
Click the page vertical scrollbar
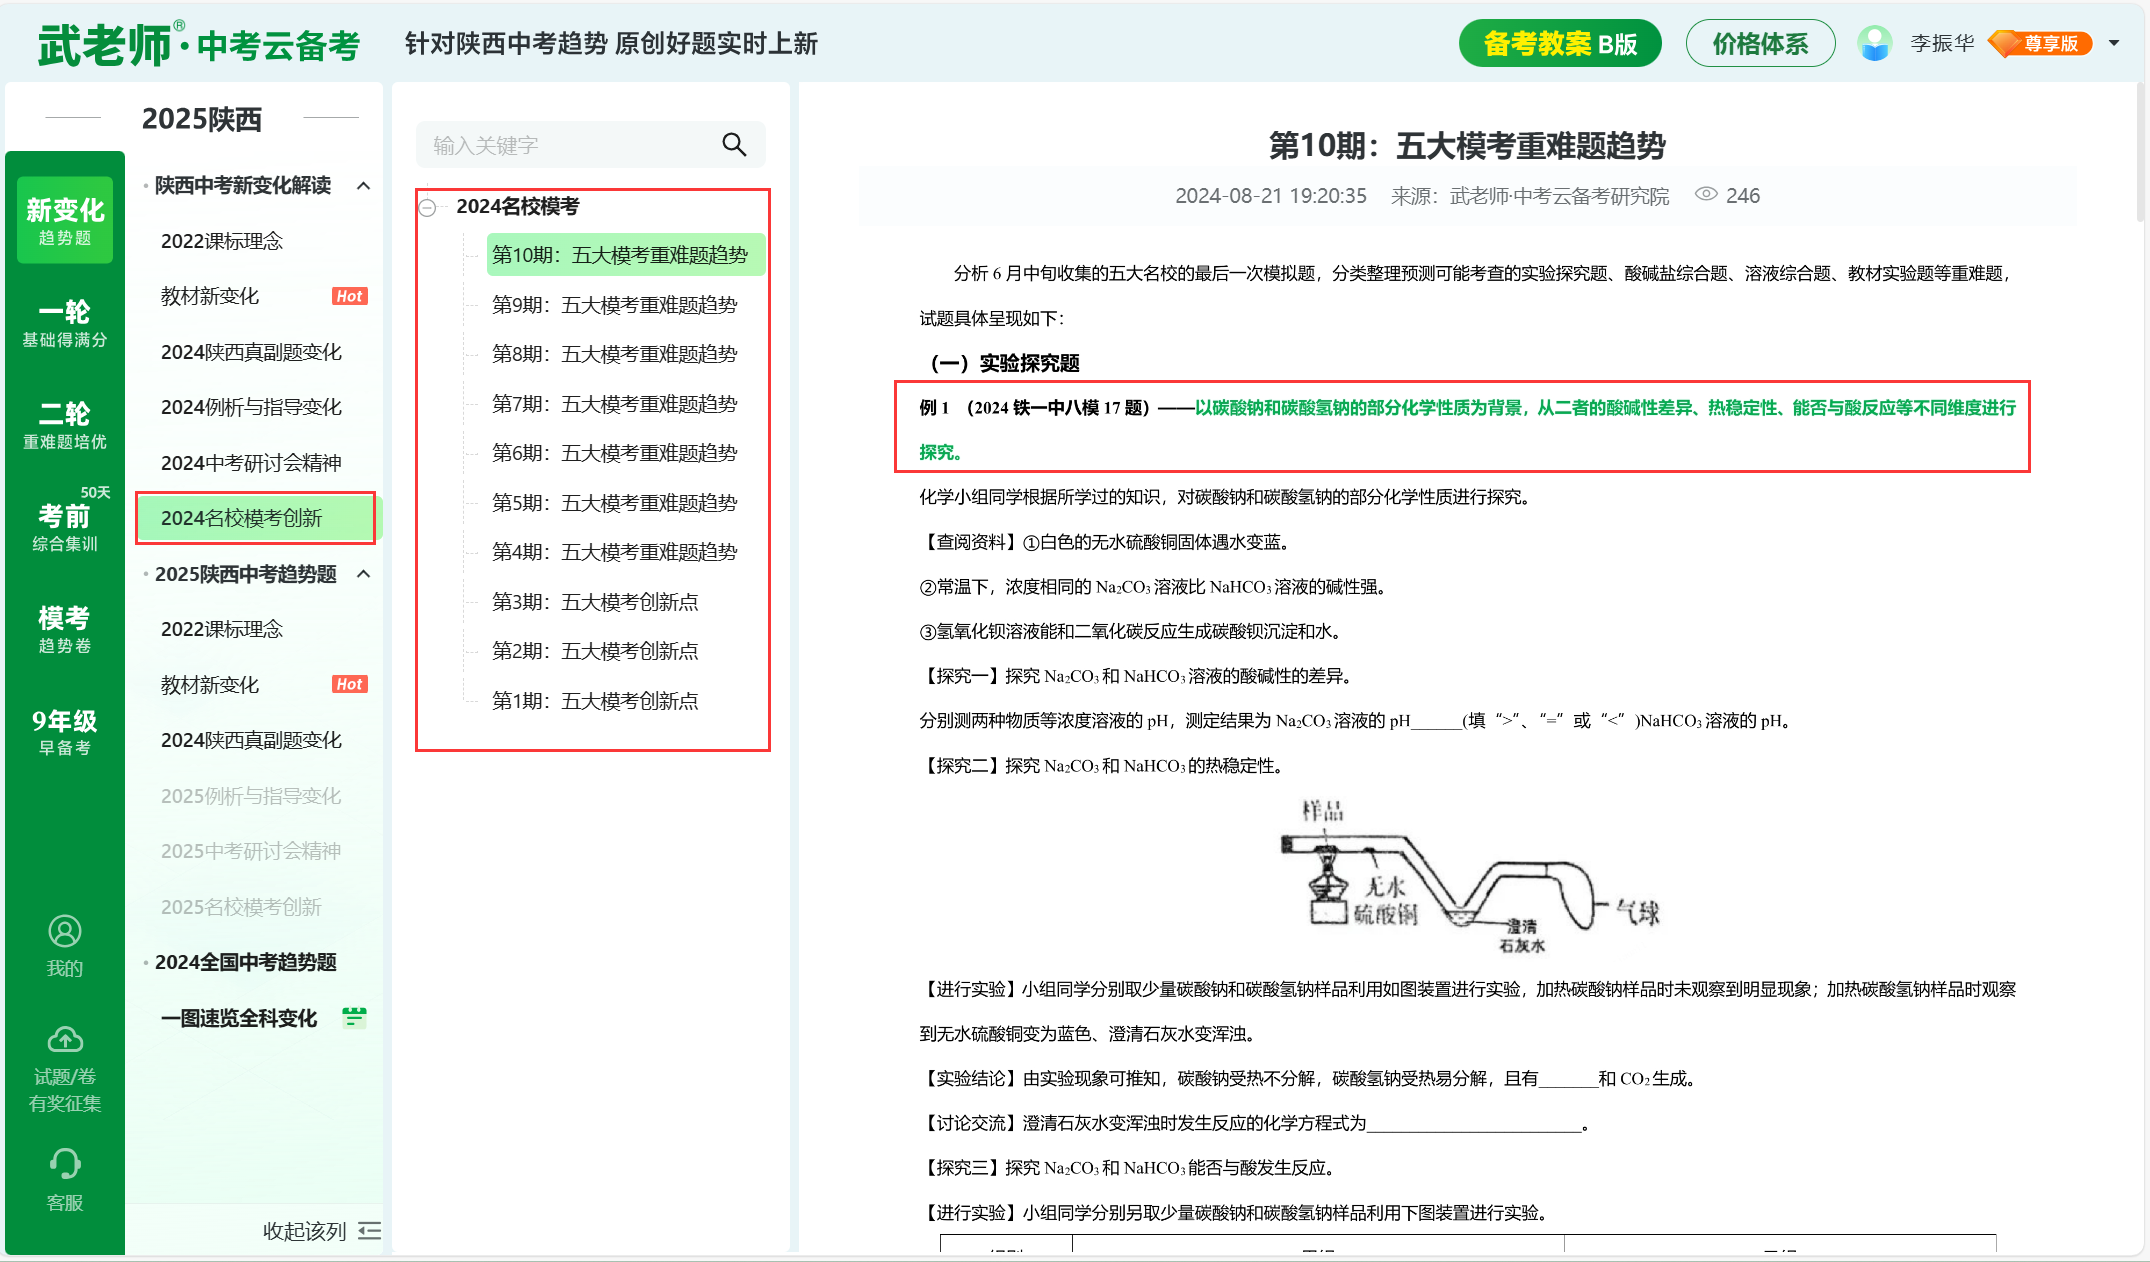pyautogui.click(x=2141, y=150)
